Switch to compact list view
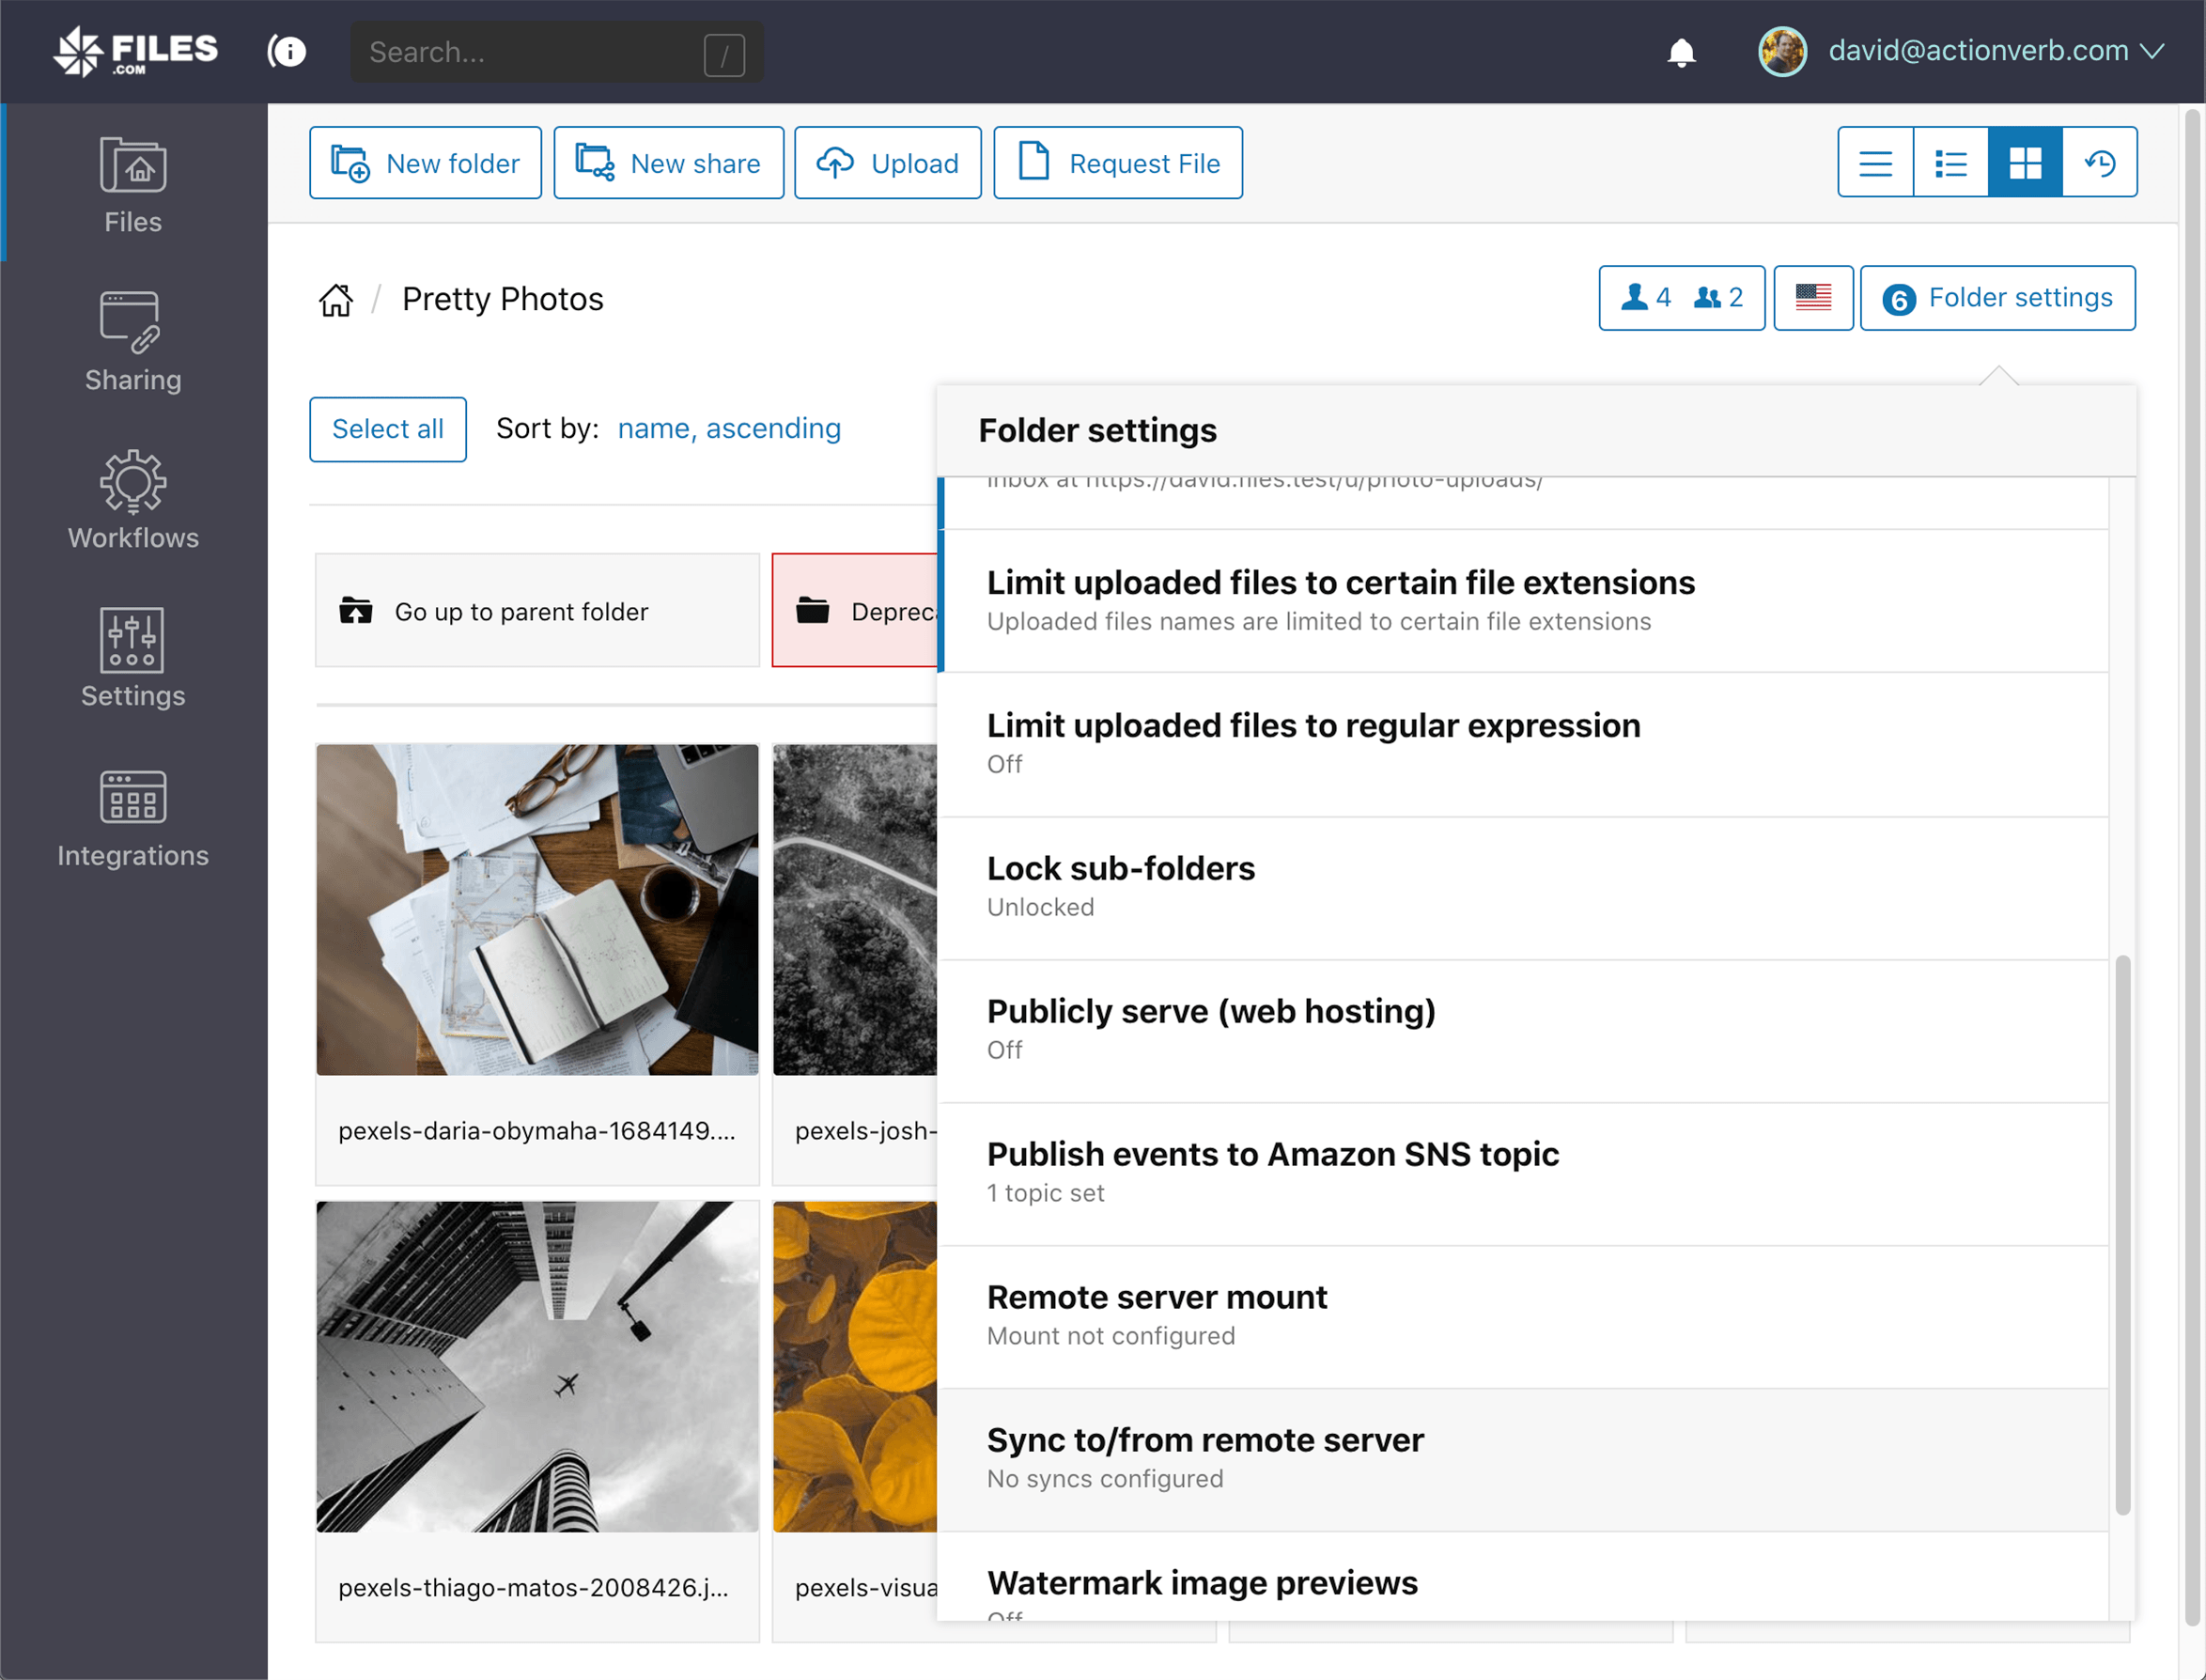The height and width of the screenshot is (1680, 2206). [x=1875, y=163]
